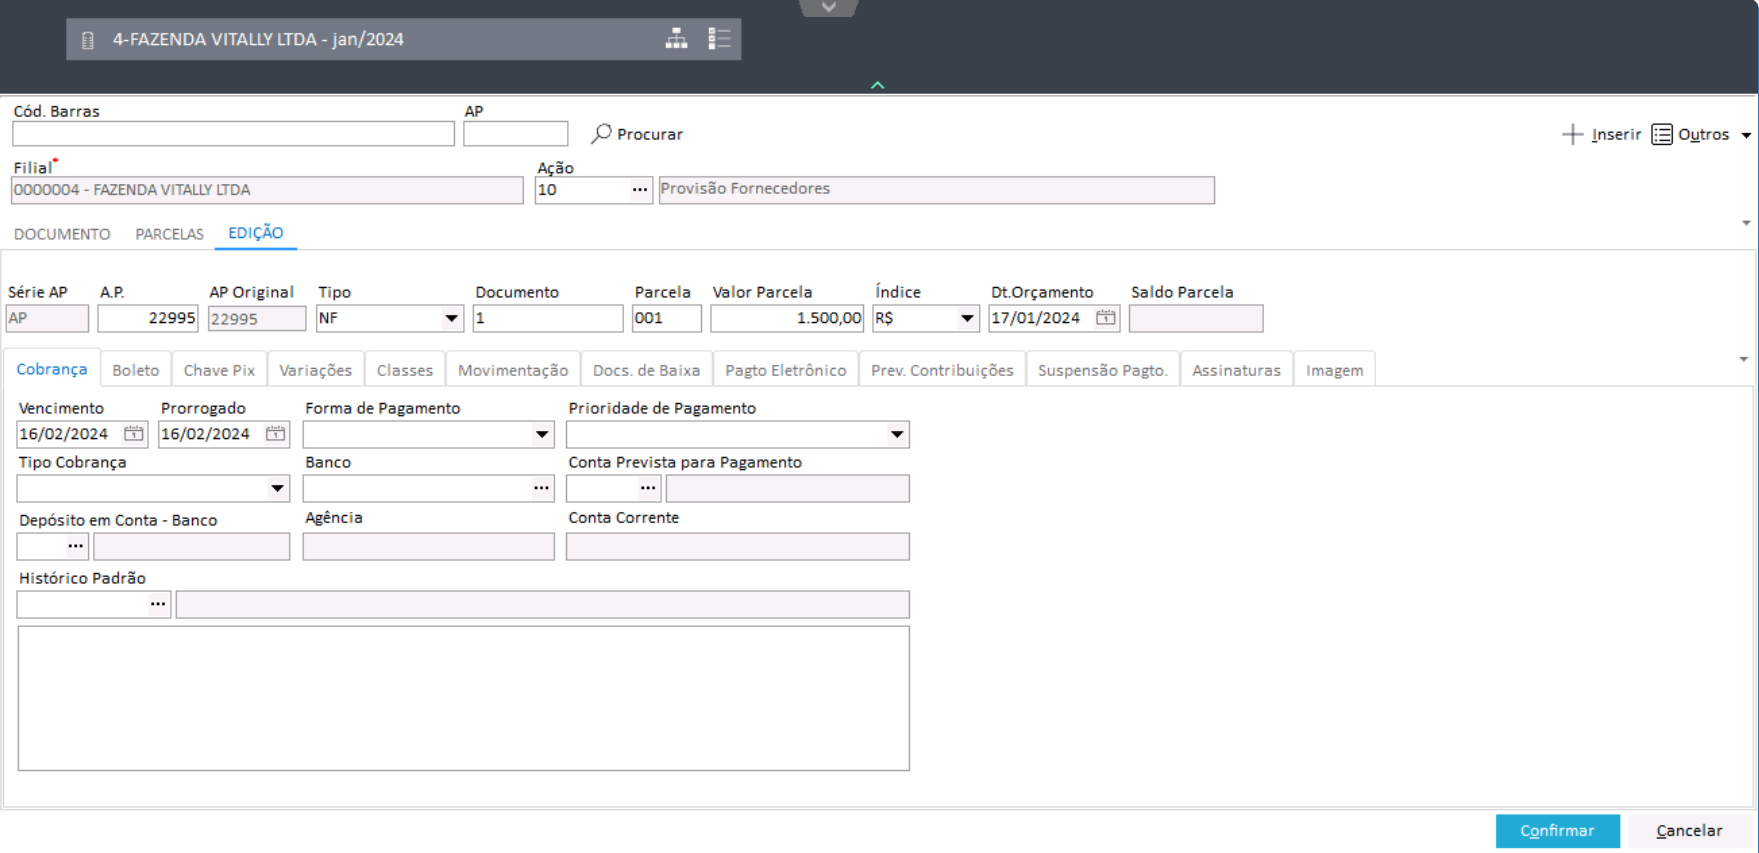Click the organization hierarchy icon in header

coord(676,39)
